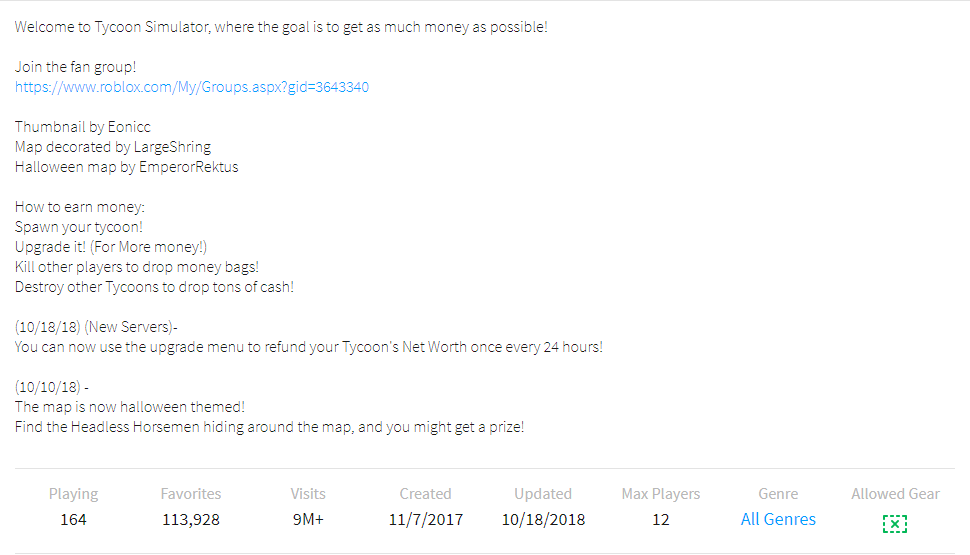970x555 pixels.
Task: Open the fan group Roblox link
Action: pos(192,87)
